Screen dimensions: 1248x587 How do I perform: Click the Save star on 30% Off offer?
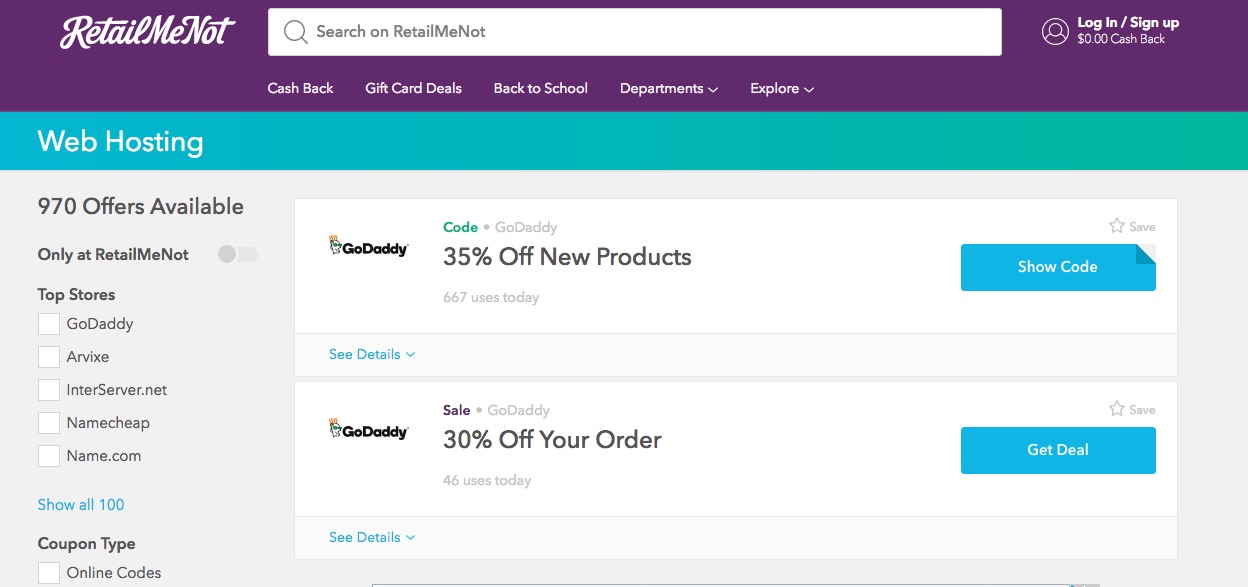[1117, 409]
